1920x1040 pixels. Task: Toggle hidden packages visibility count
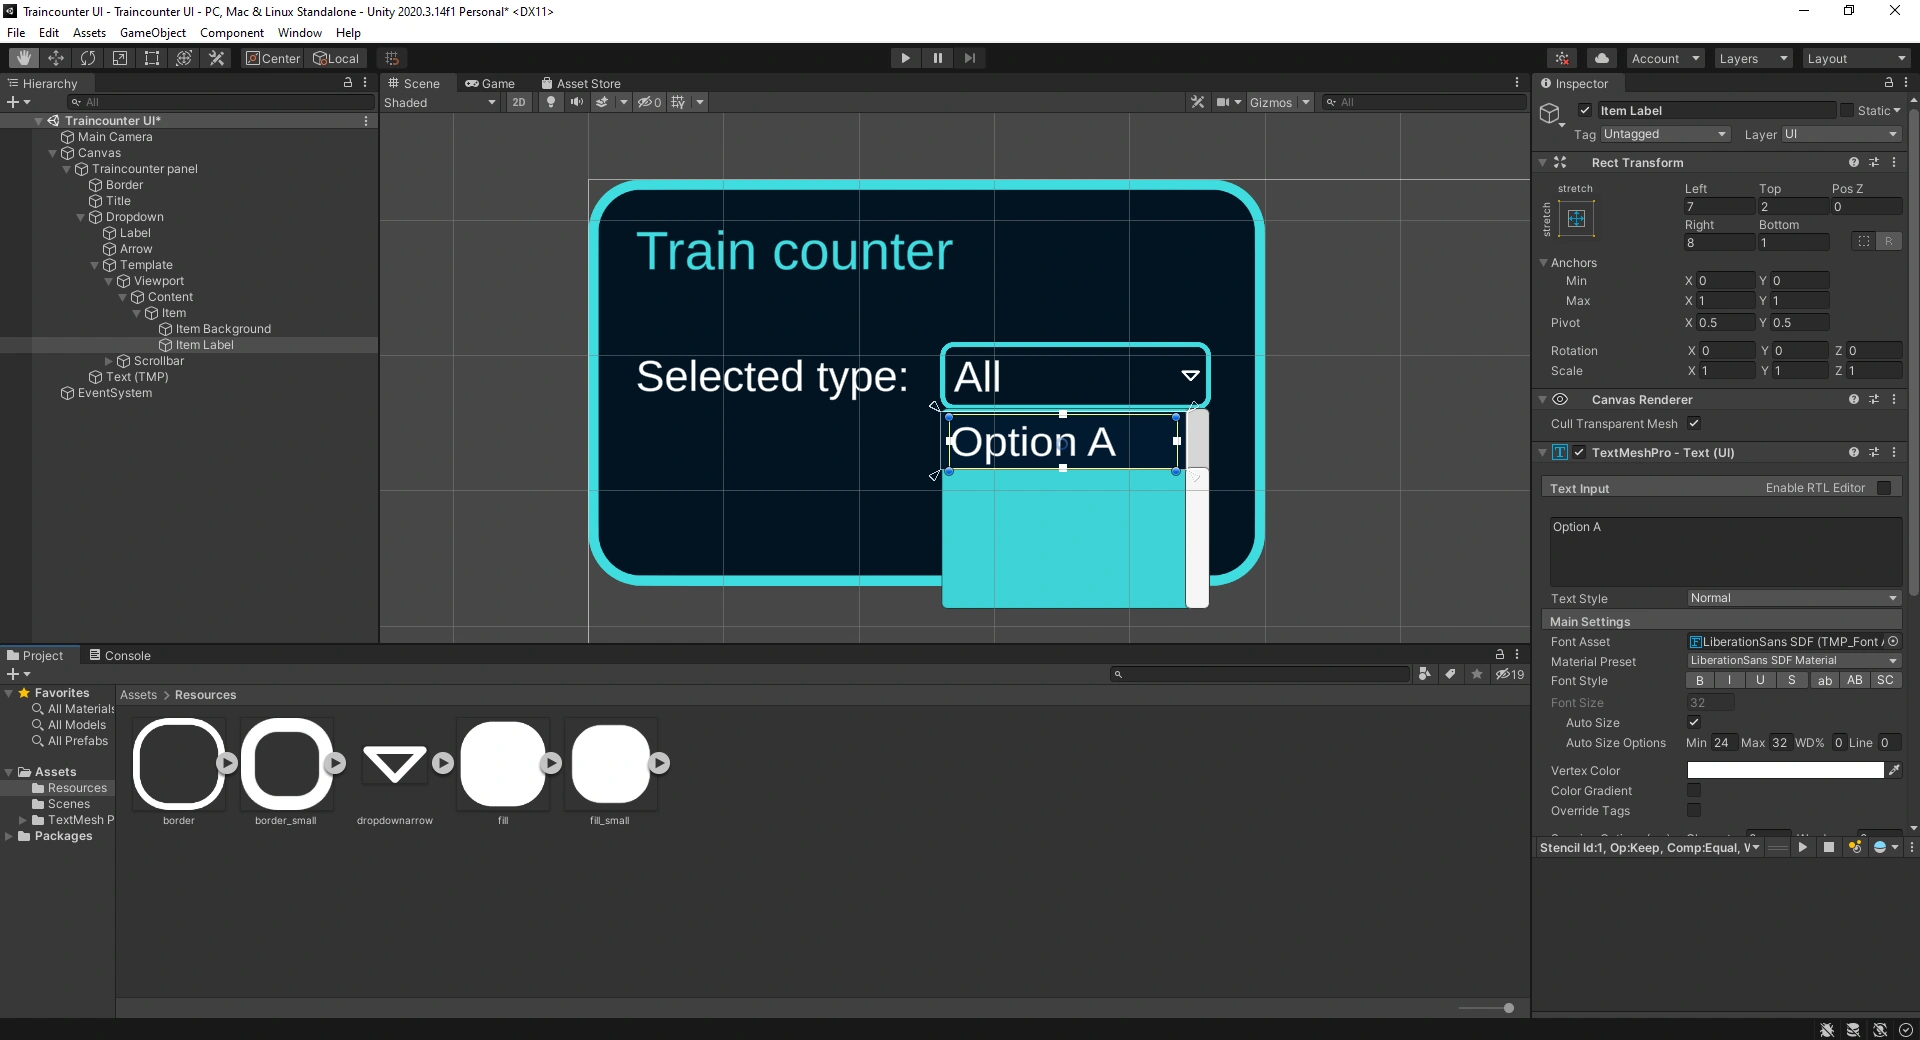coord(1510,674)
